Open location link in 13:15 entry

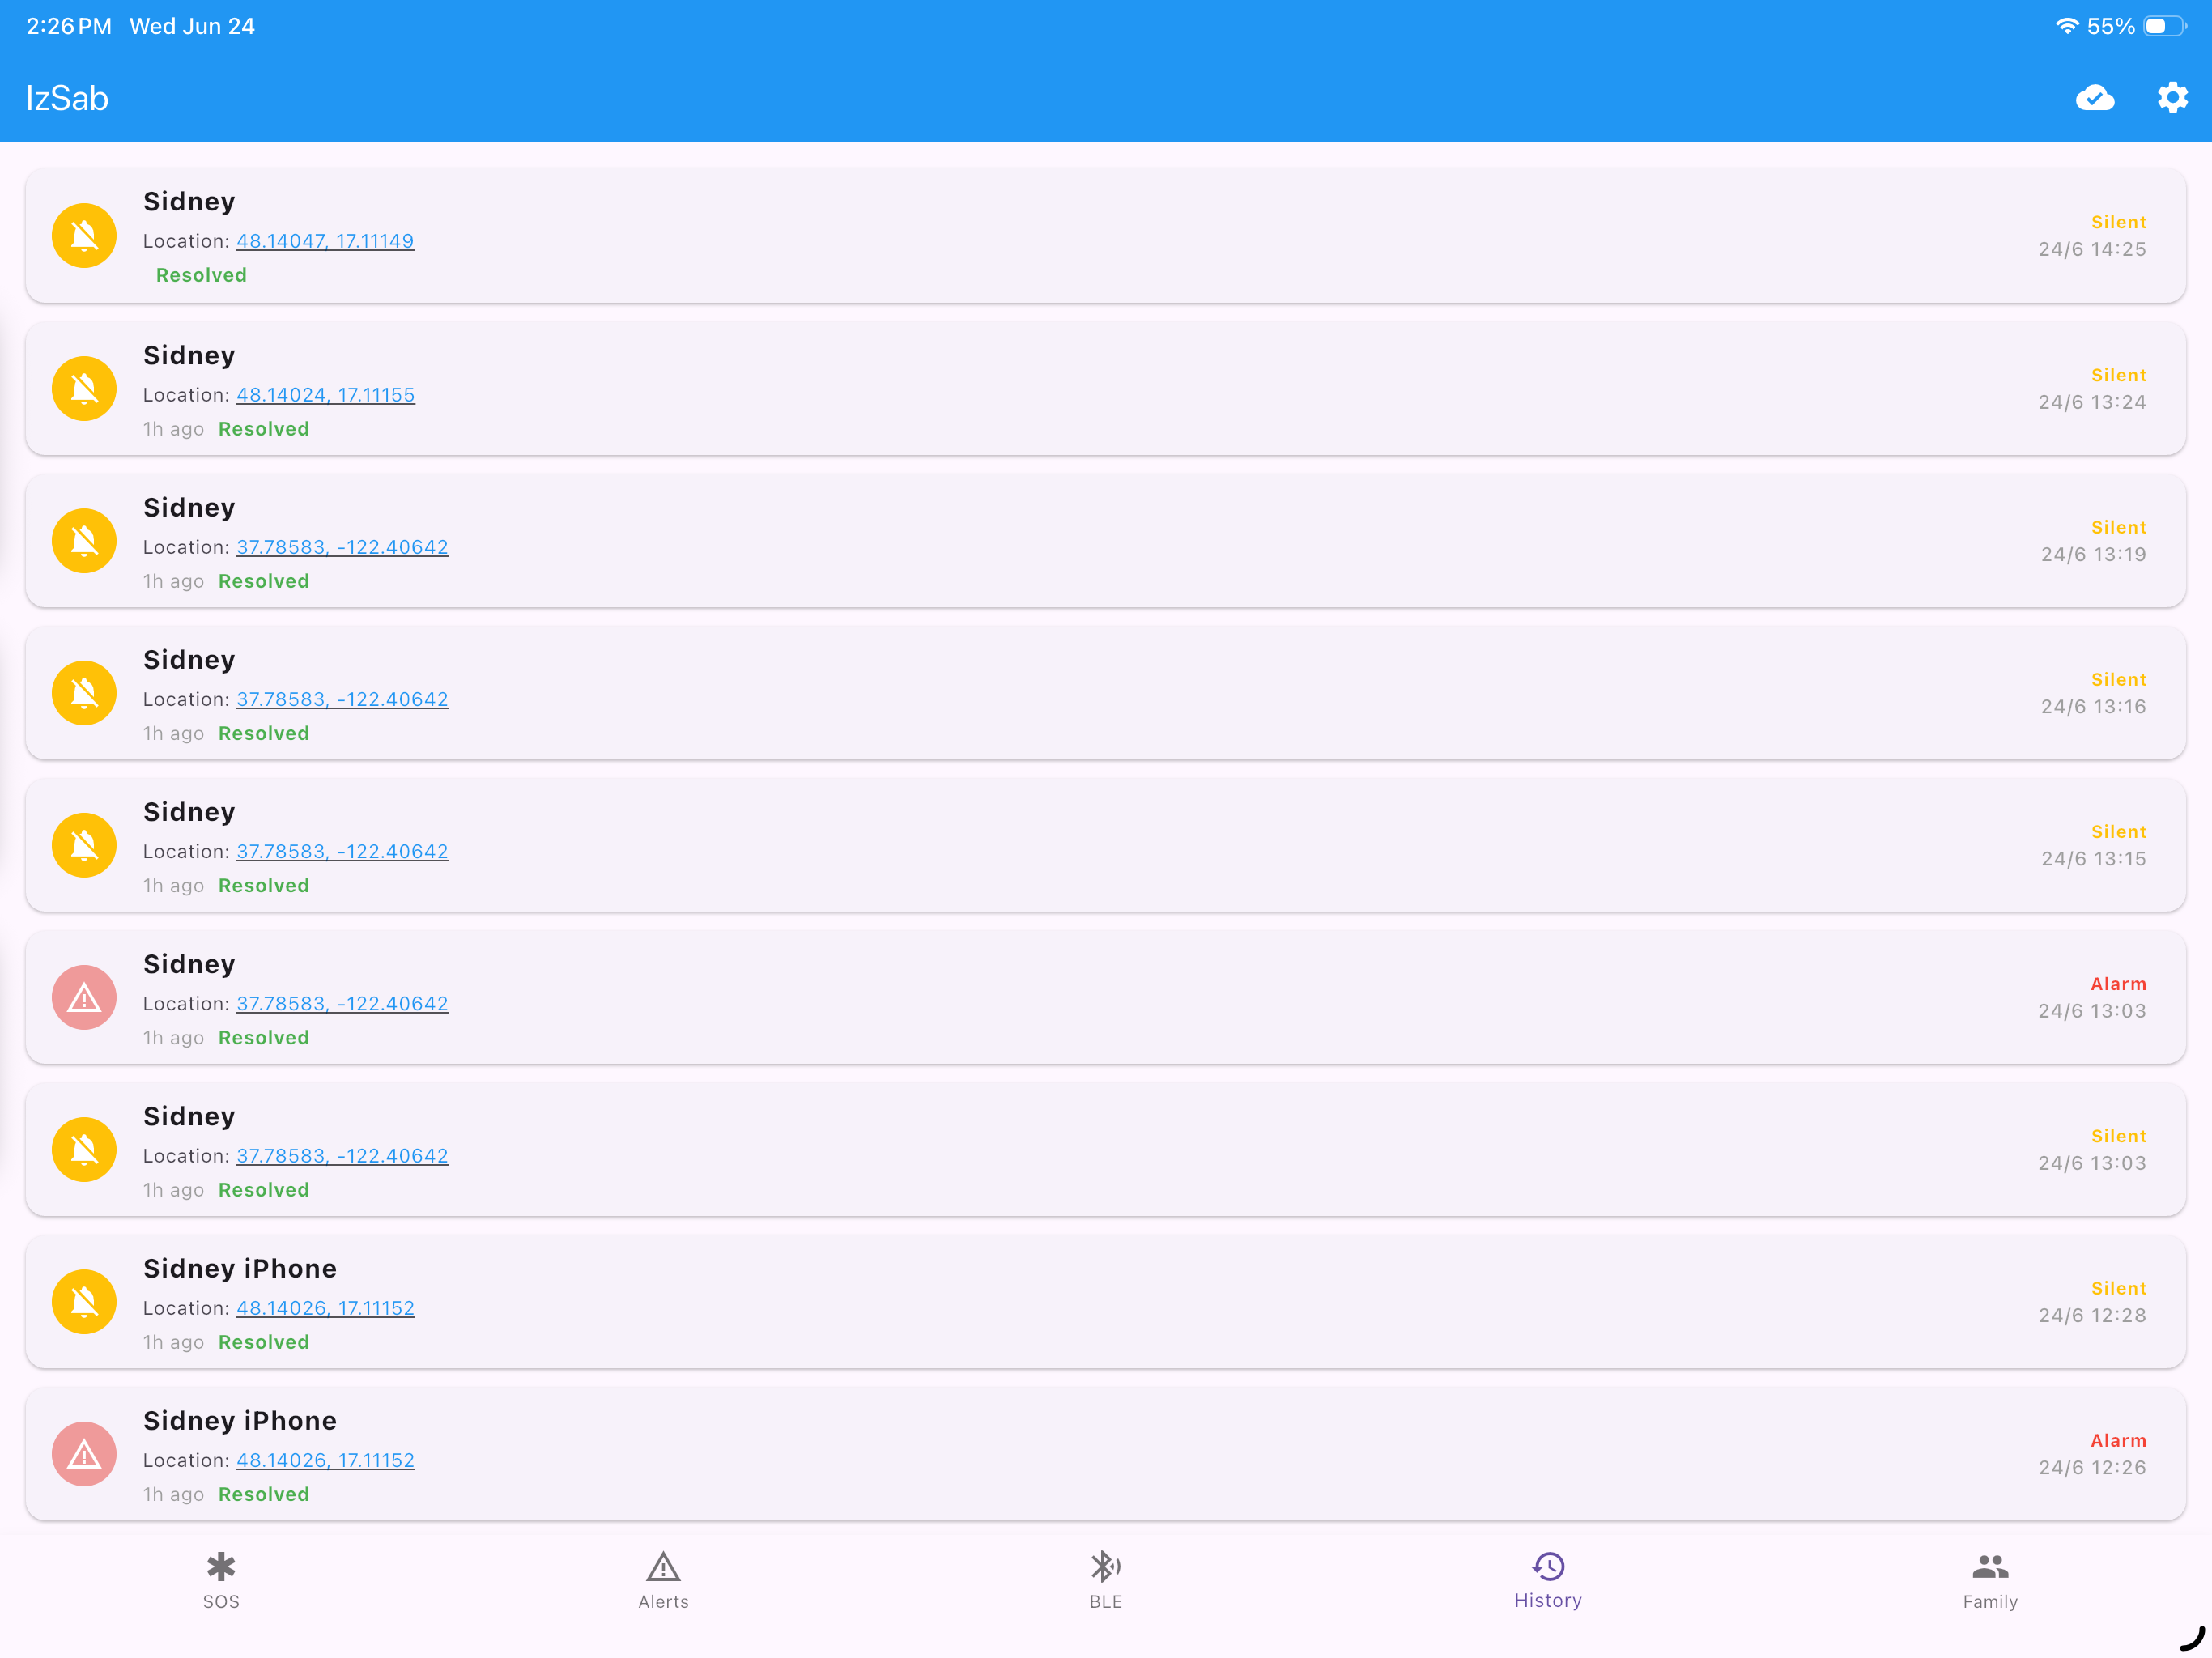342,851
